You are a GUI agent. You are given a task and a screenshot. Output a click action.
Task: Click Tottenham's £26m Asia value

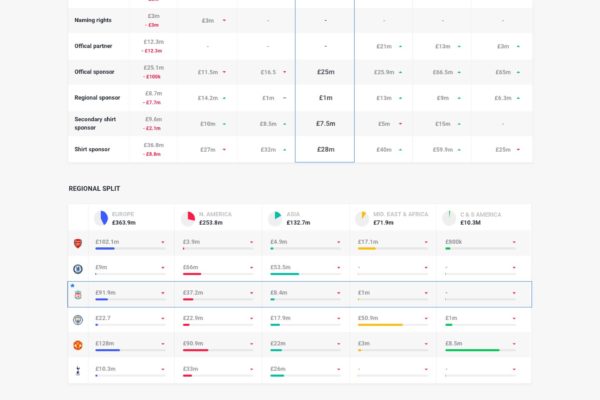point(278,369)
